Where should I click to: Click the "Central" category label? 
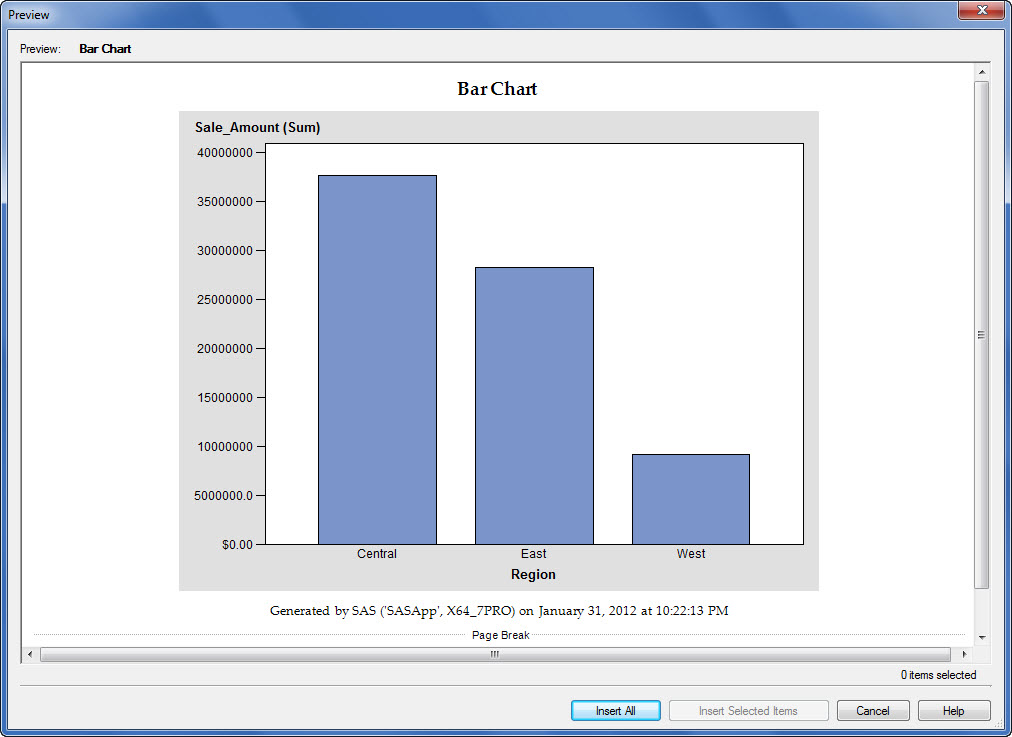[377, 554]
